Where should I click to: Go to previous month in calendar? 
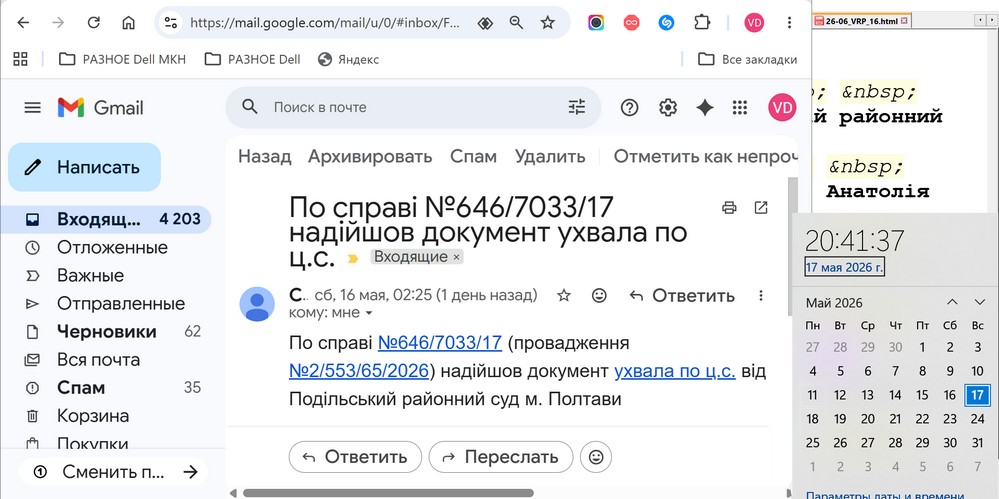pos(952,302)
